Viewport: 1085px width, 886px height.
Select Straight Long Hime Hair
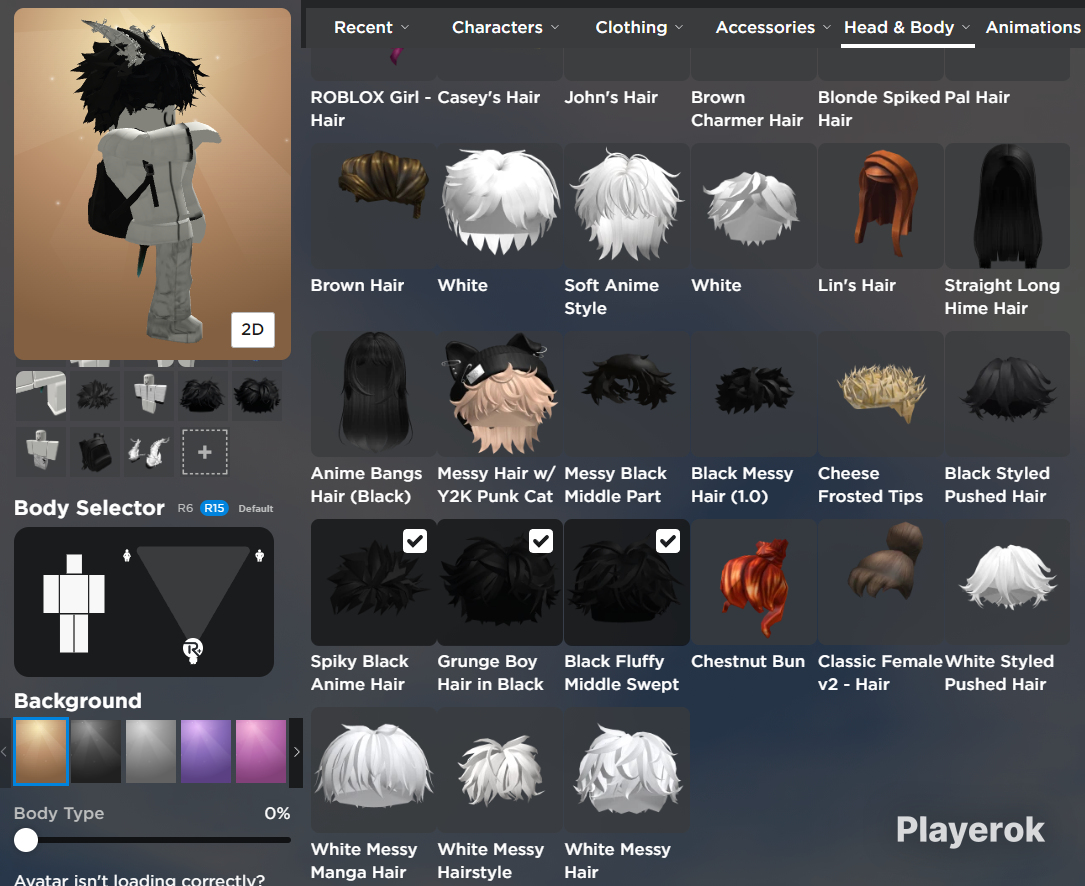(x=1008, y=206)
